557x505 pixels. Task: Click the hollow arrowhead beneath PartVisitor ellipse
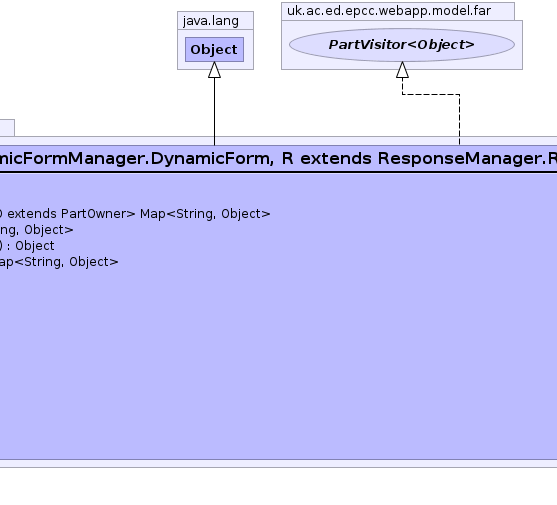coord(402,70)
